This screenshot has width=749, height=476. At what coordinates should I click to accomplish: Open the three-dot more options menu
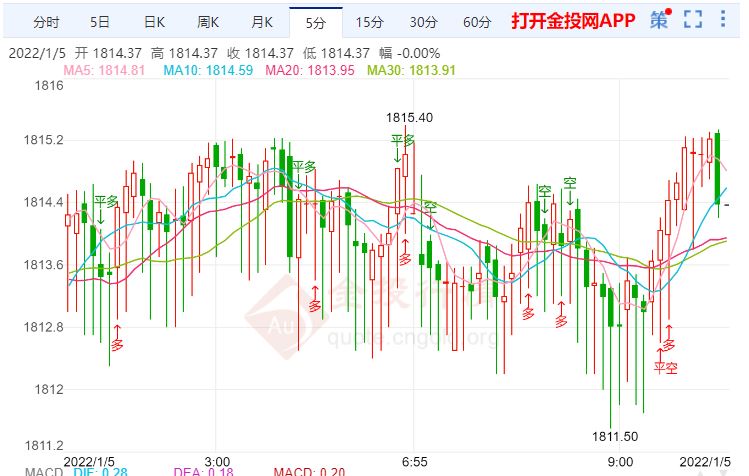(723, 19)
